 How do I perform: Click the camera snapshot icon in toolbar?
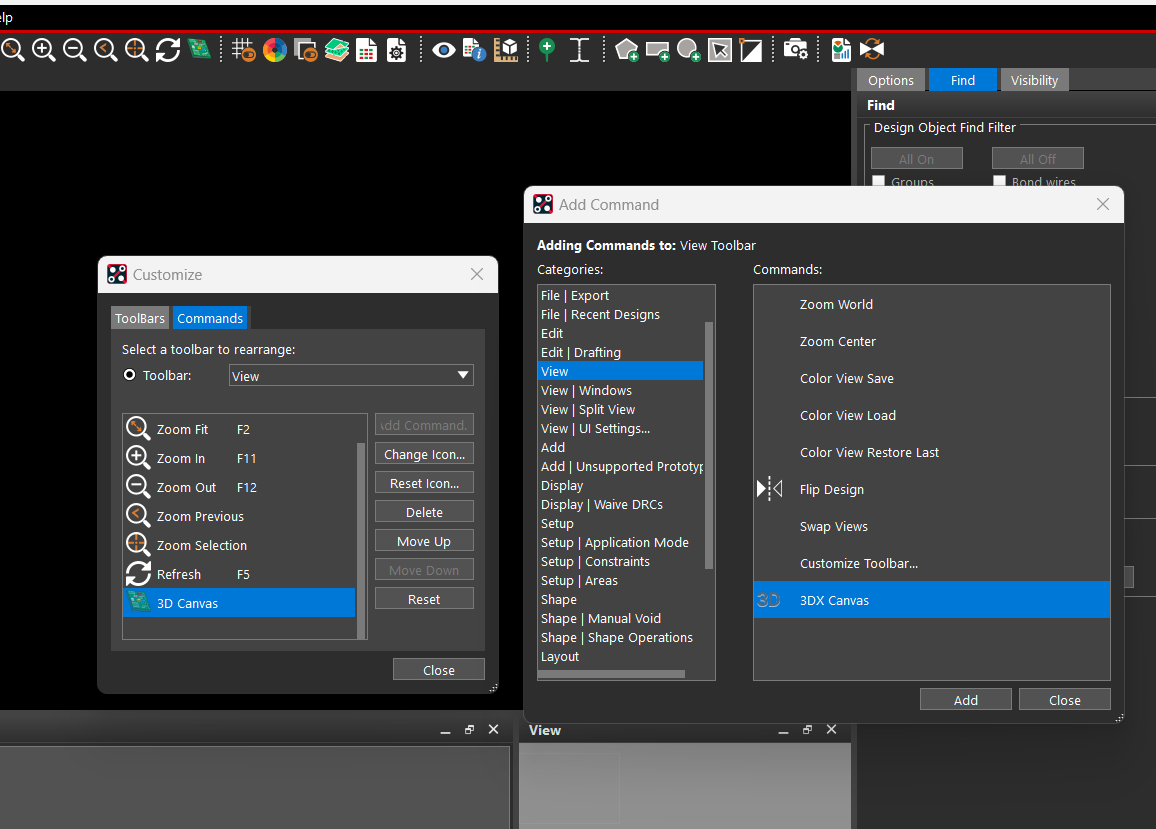pos(795,49)
